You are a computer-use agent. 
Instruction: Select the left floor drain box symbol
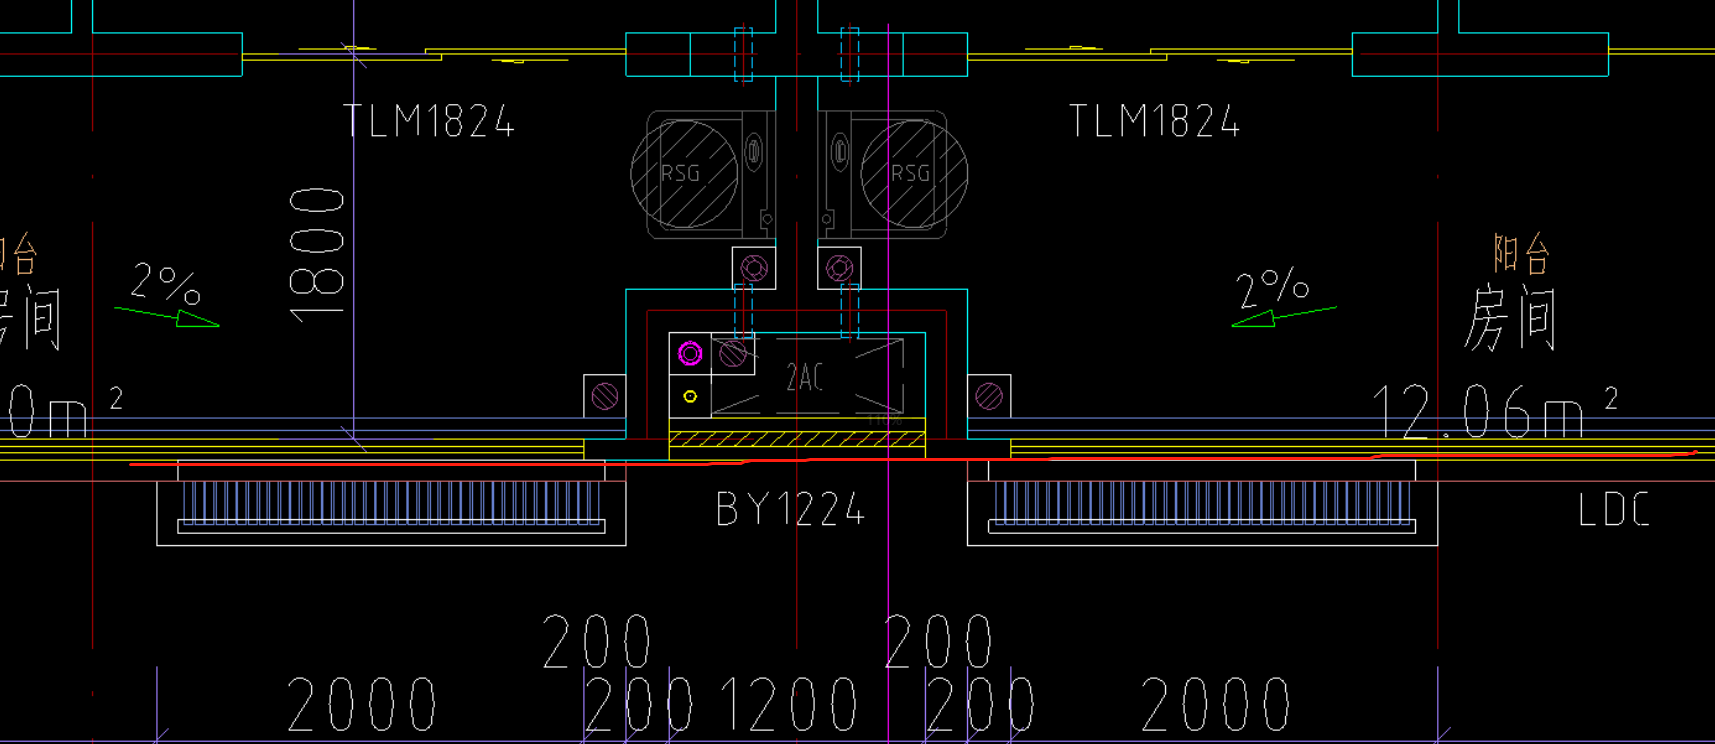click(754, 268)
